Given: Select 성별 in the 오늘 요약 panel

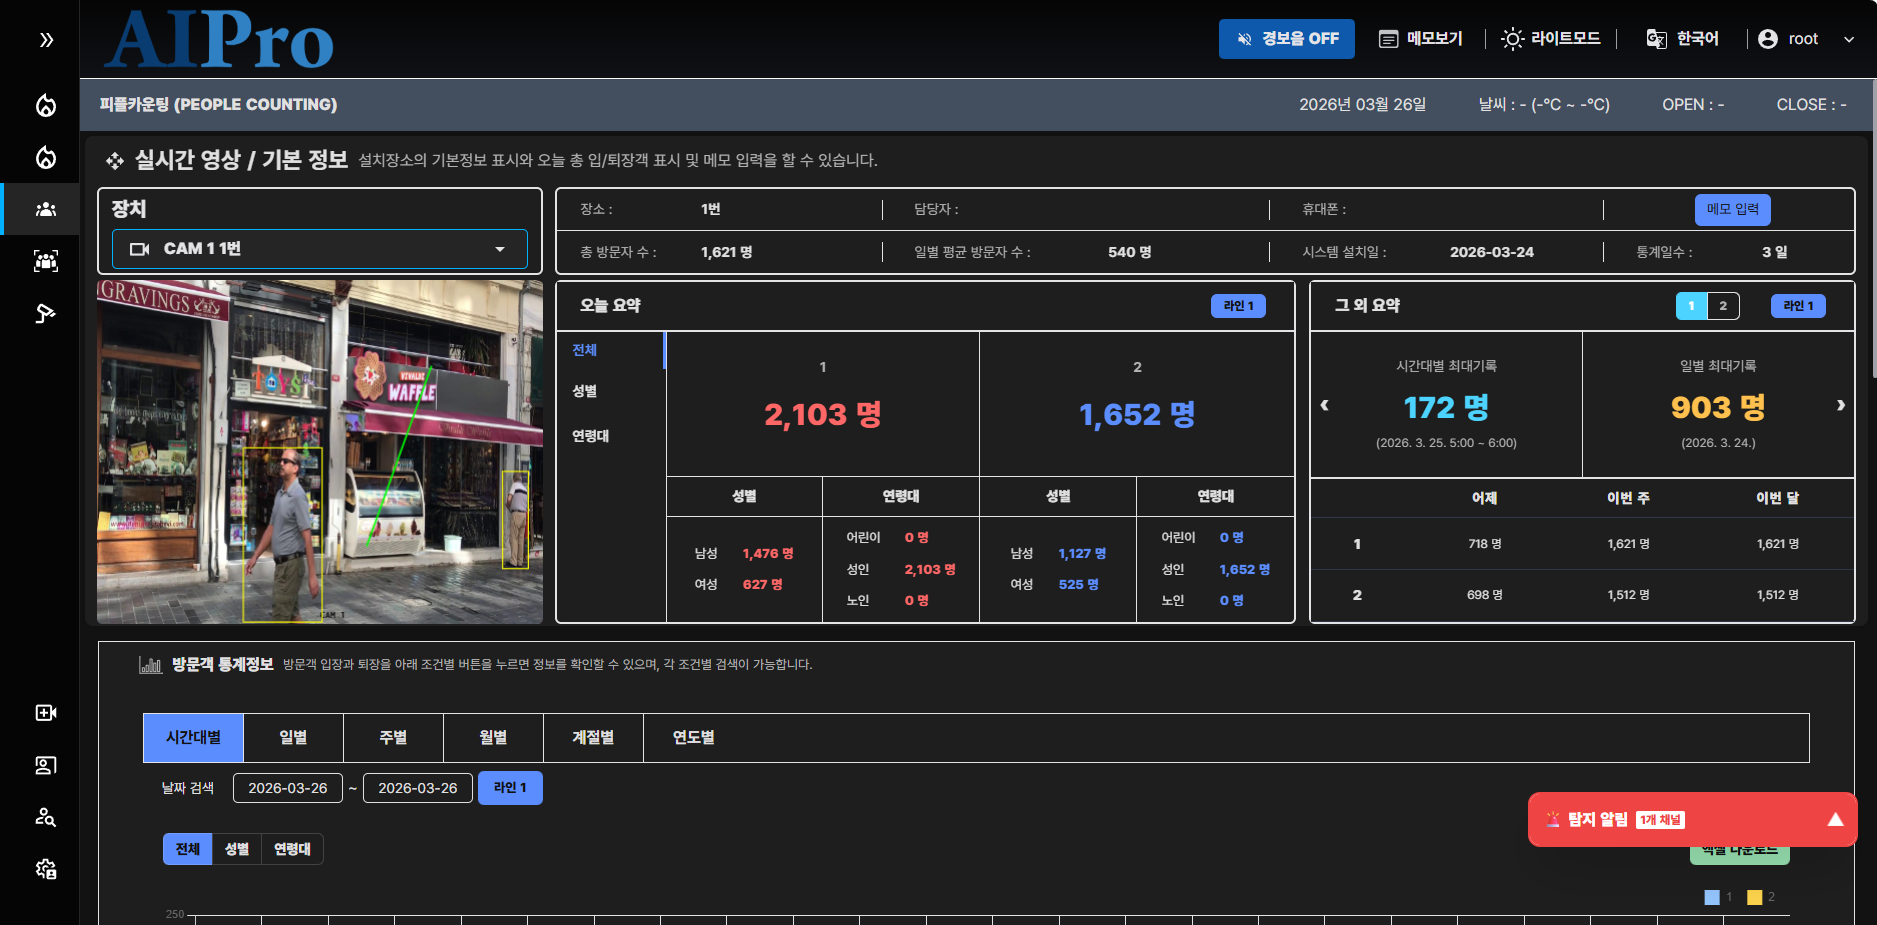Looking at the screenshot, I should coord(584,391).
